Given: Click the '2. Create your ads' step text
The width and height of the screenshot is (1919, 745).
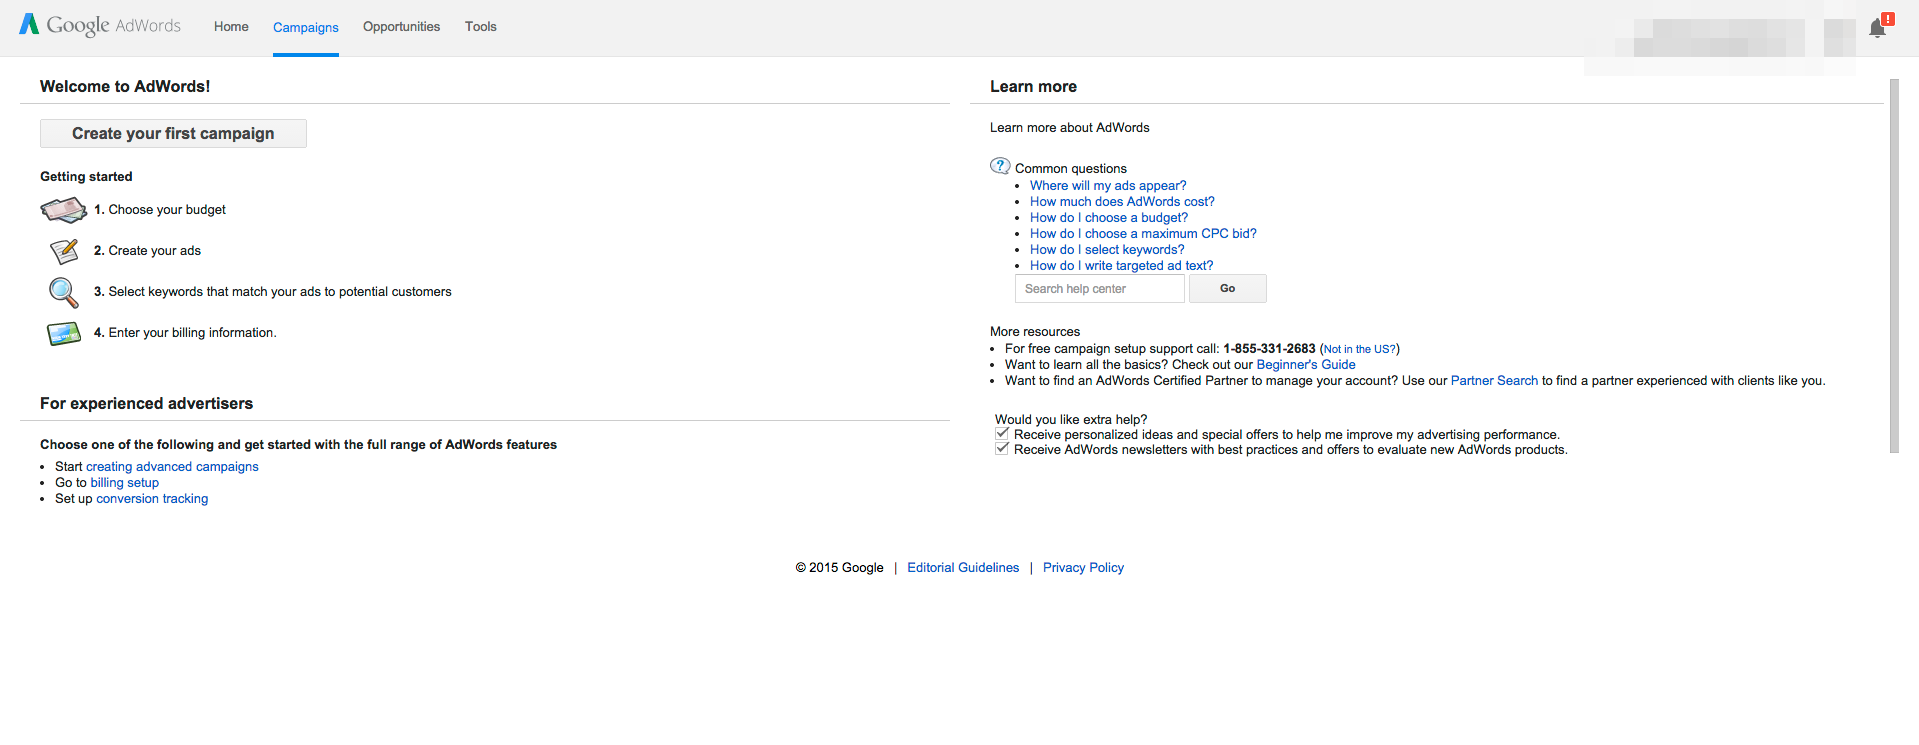Looking at the screenshot, I should click(147, 251).
